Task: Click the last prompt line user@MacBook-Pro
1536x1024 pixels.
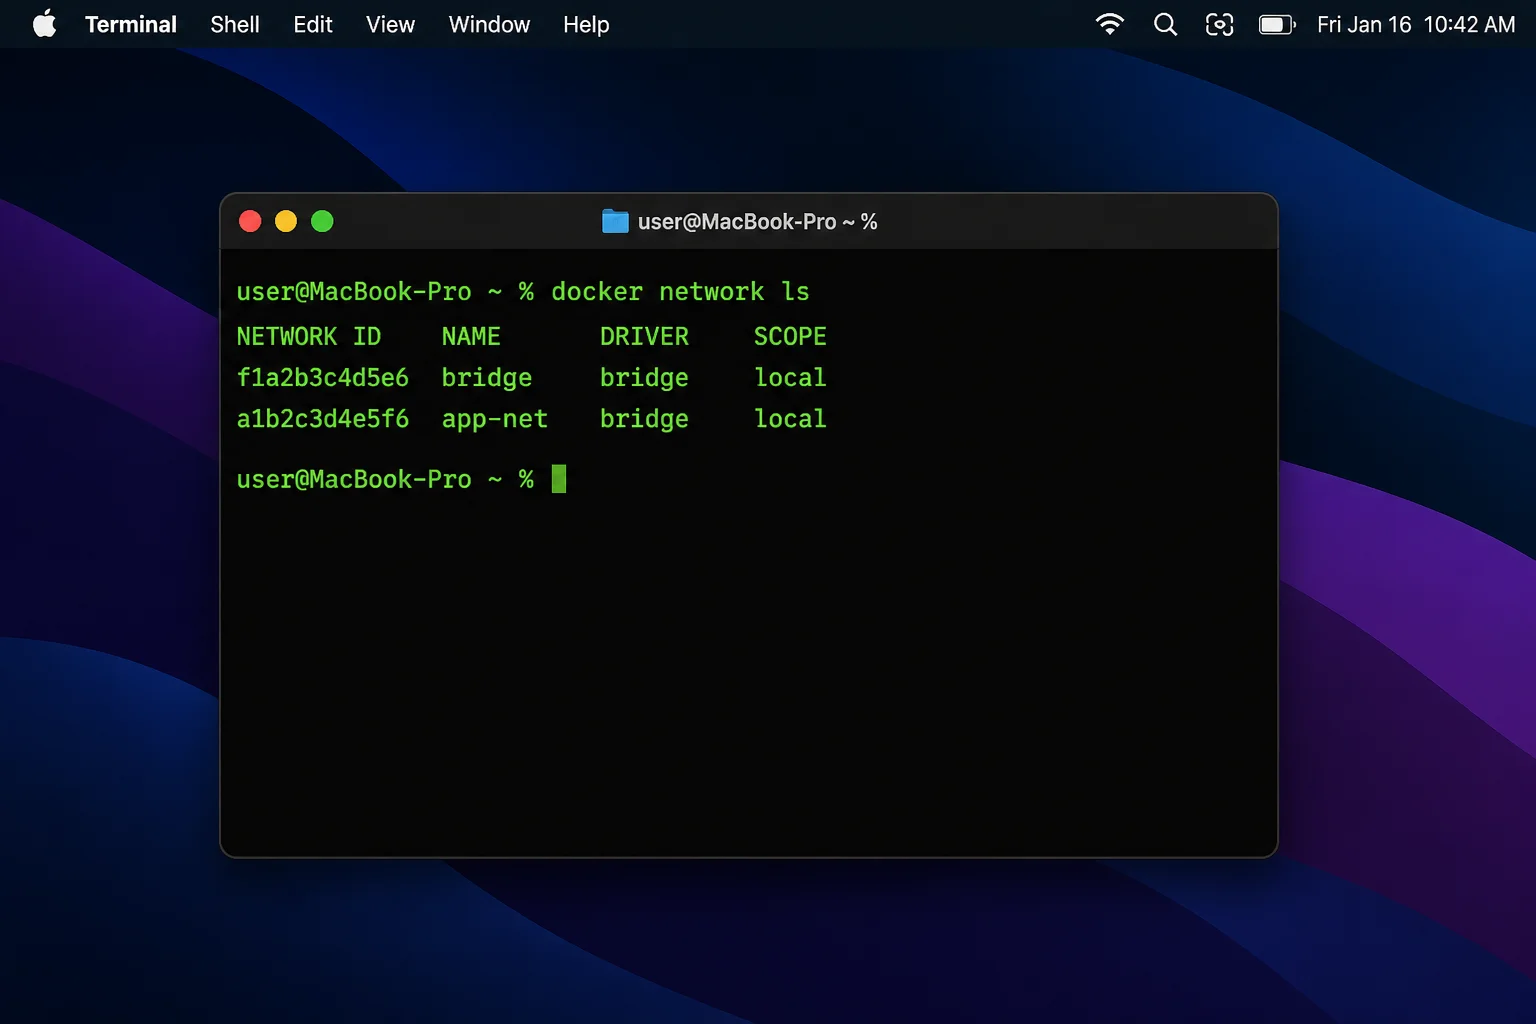Action: click(385, 479)
